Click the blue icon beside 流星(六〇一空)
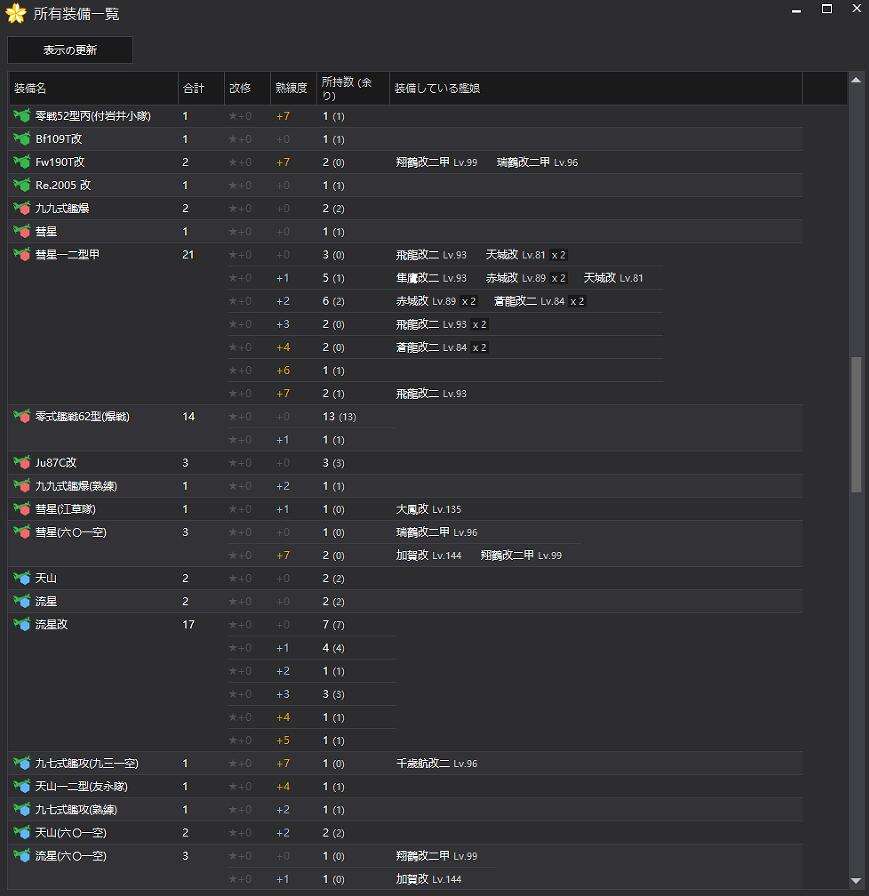869x896 pixels. [22, 856]
